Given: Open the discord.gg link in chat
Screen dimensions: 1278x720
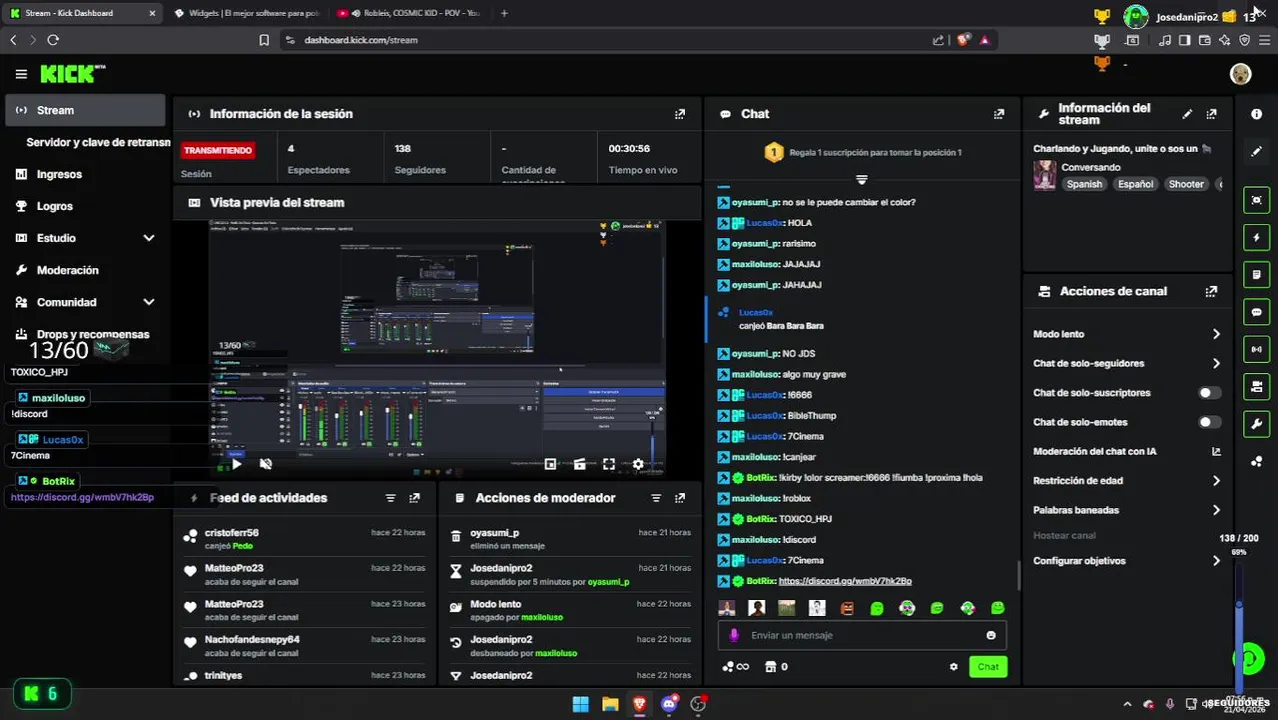Looking at the screenshot, I should tap(845, 581).
